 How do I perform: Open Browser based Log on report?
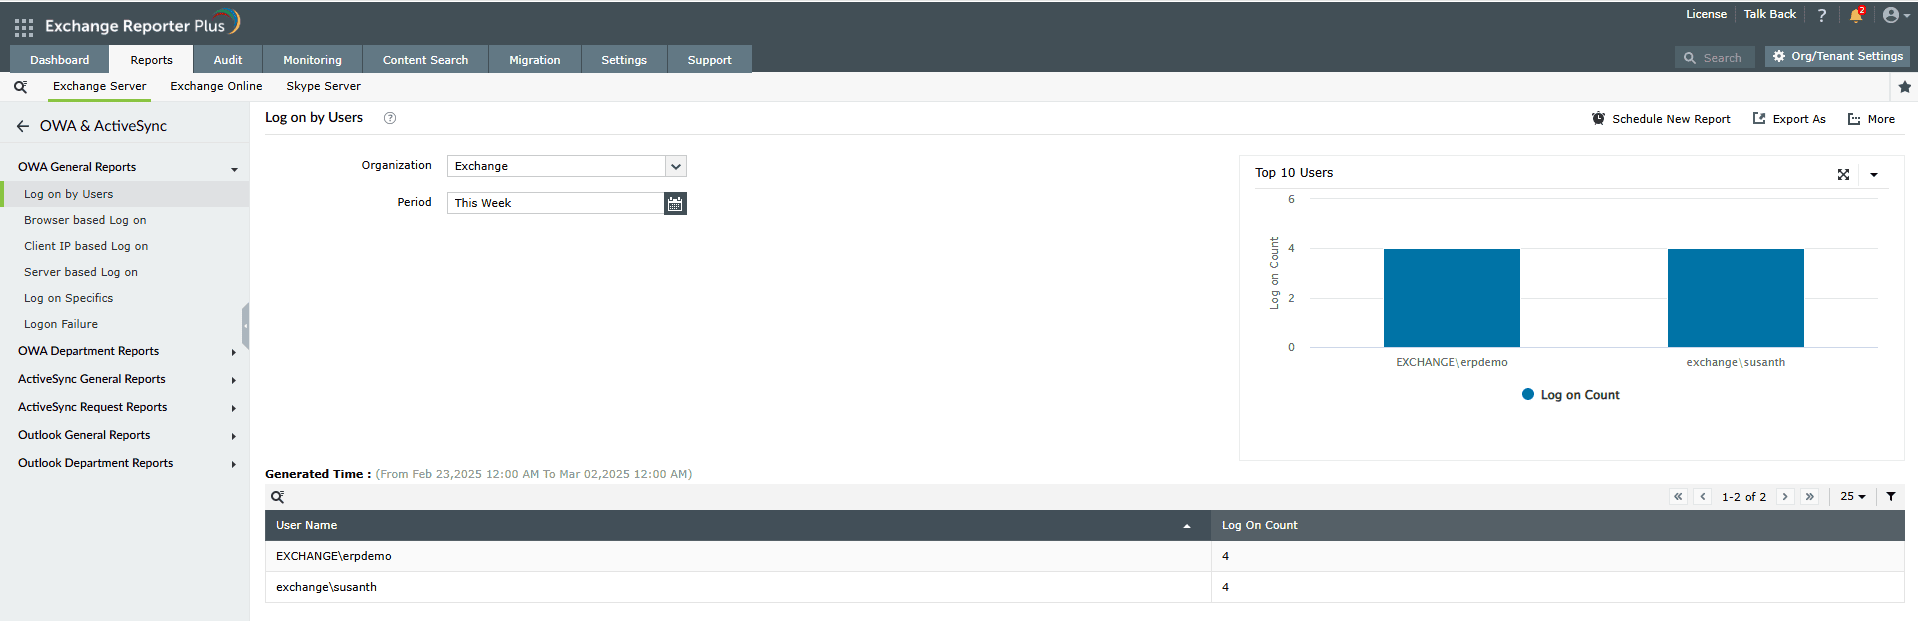coord(85,220)
